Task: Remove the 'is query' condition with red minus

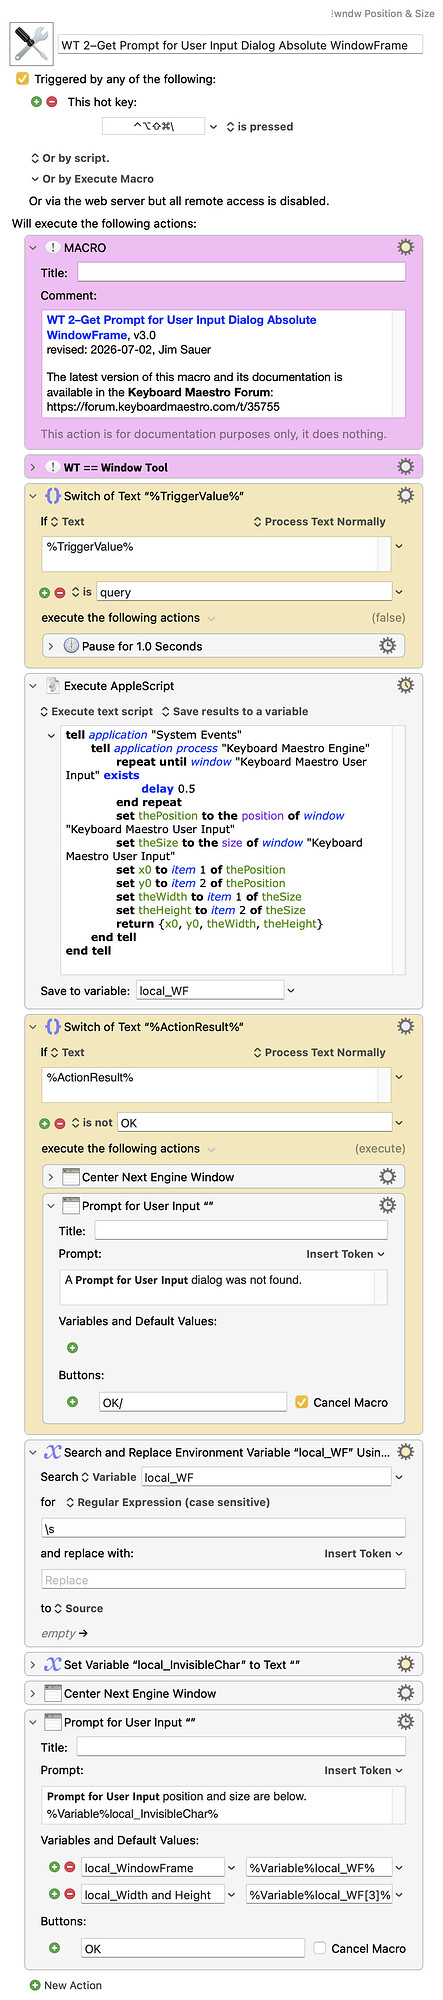Action: click(x=59, y=592)
